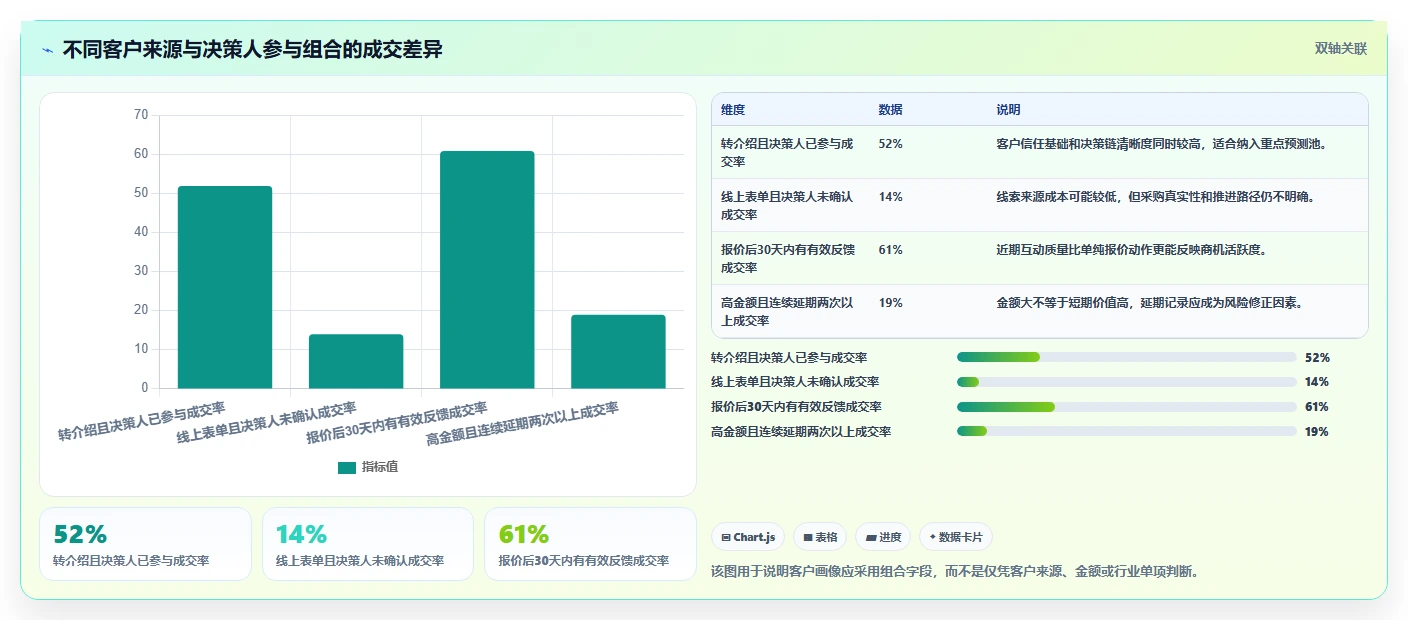Click the footnote starting 该图用于说明客户画像
The width and height of the screenshot is (1408, 620).
[954, 572]
